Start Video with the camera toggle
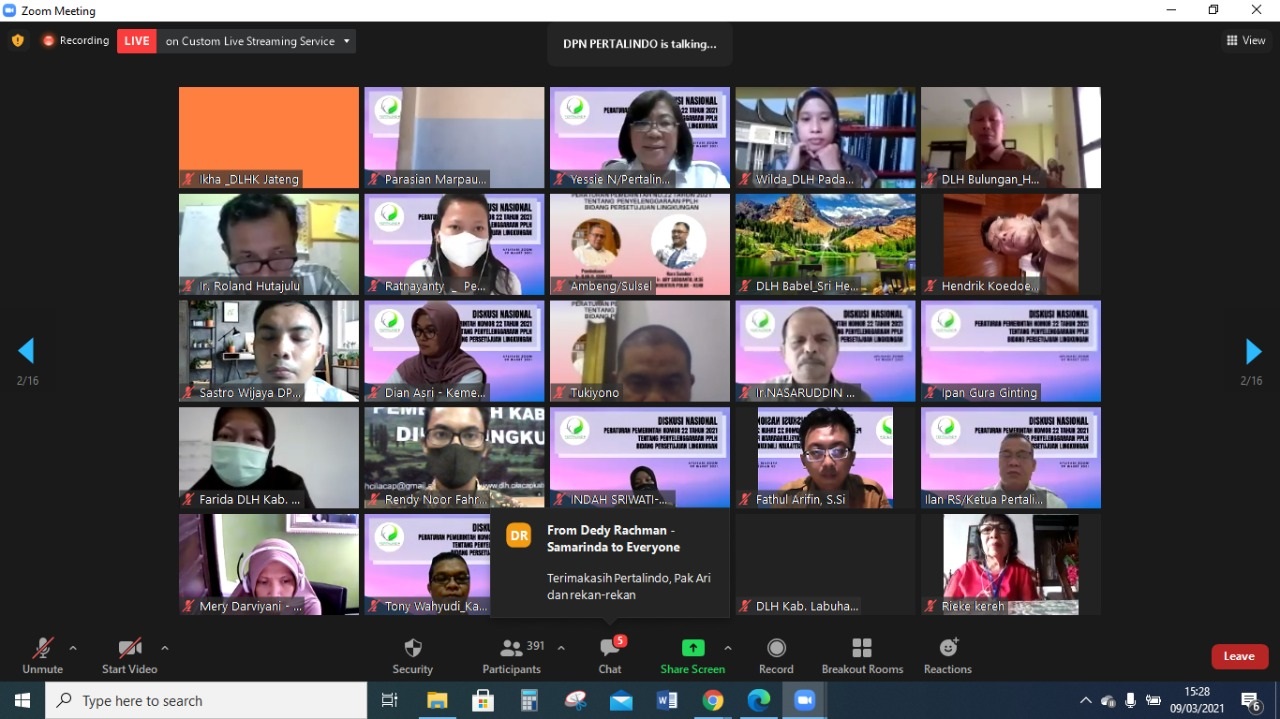Image resolution: width=1280 pixels, height=719 pixels. pyautogui.click(x=129, y=648)
